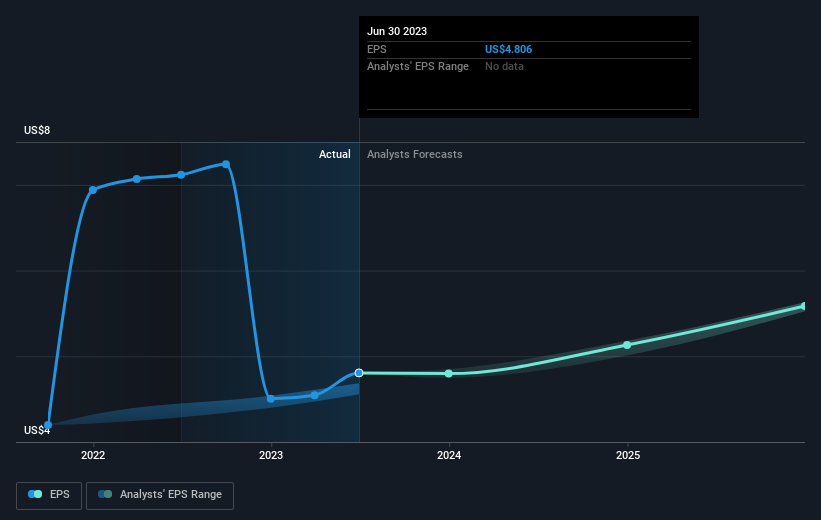This screenshot has width=821, height=520.
Task: Click the 2025 axis label
Action: click(627, 455)
